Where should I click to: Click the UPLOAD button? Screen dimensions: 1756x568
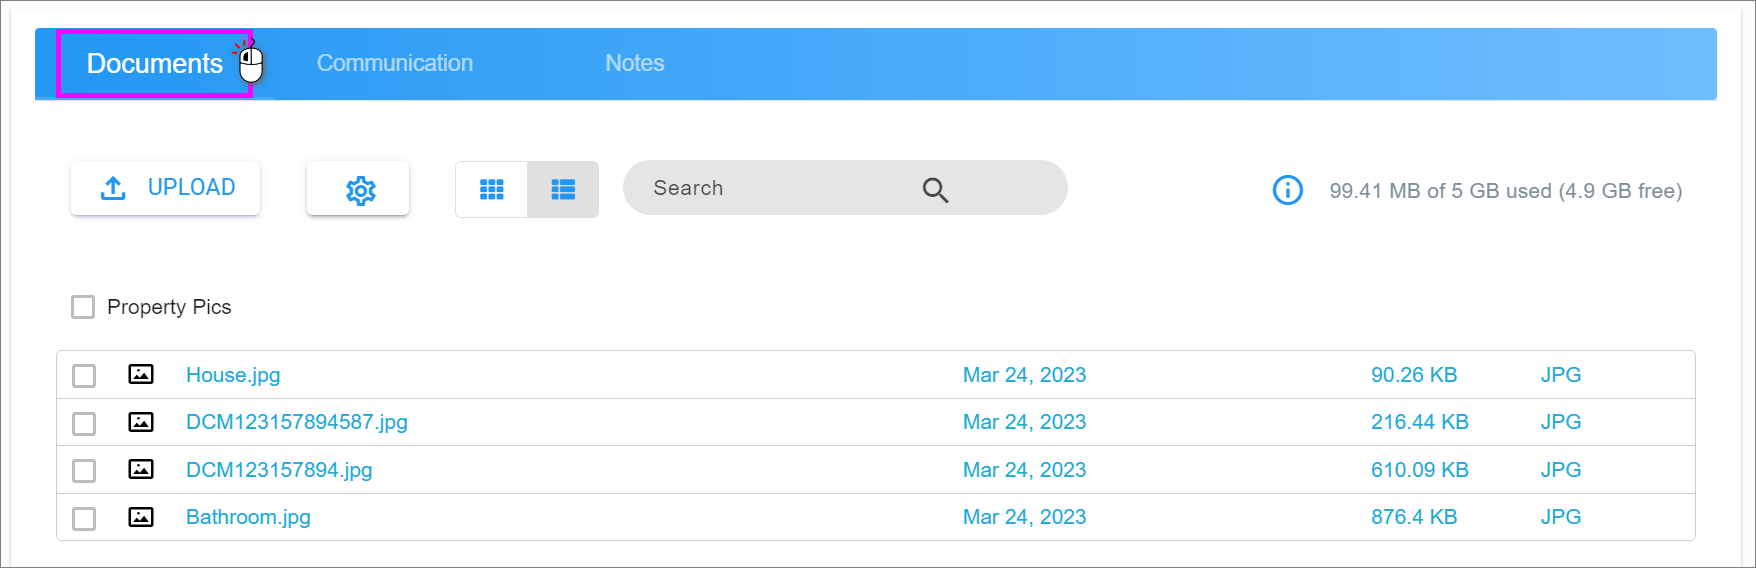(166, 188)
